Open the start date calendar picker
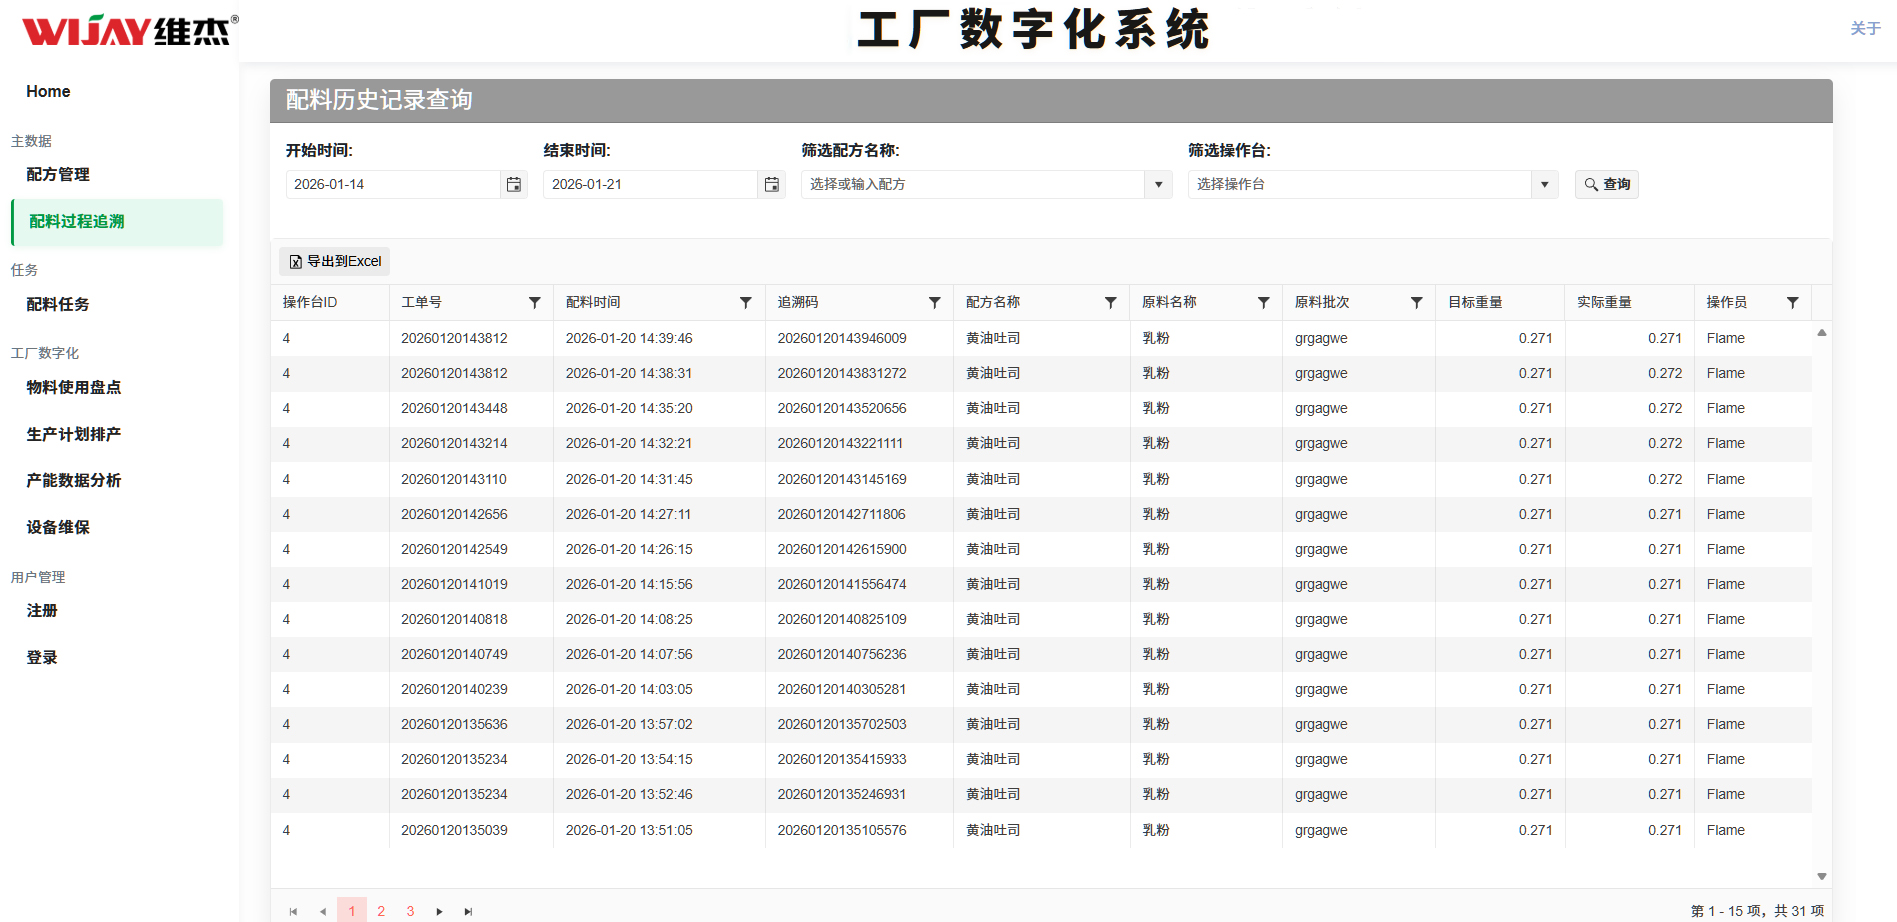 tap(513, 184)
